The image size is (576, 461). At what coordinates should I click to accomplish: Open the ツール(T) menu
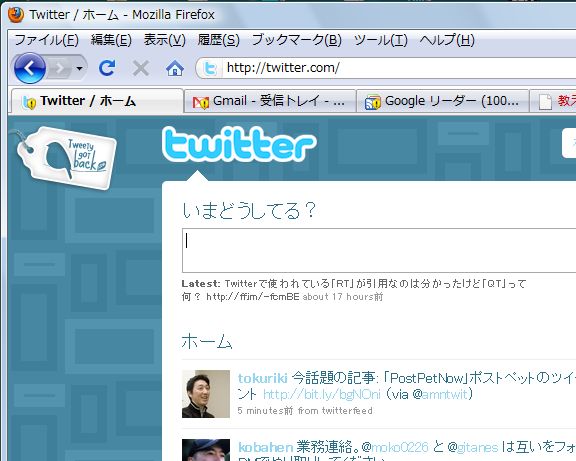[381, 40]
